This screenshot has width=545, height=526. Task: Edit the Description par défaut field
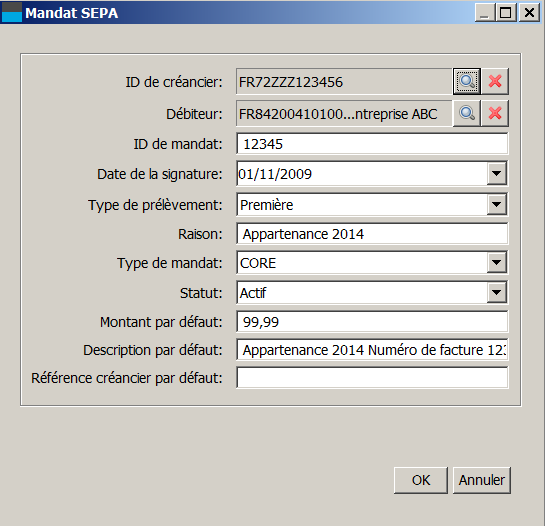(372, 349)
